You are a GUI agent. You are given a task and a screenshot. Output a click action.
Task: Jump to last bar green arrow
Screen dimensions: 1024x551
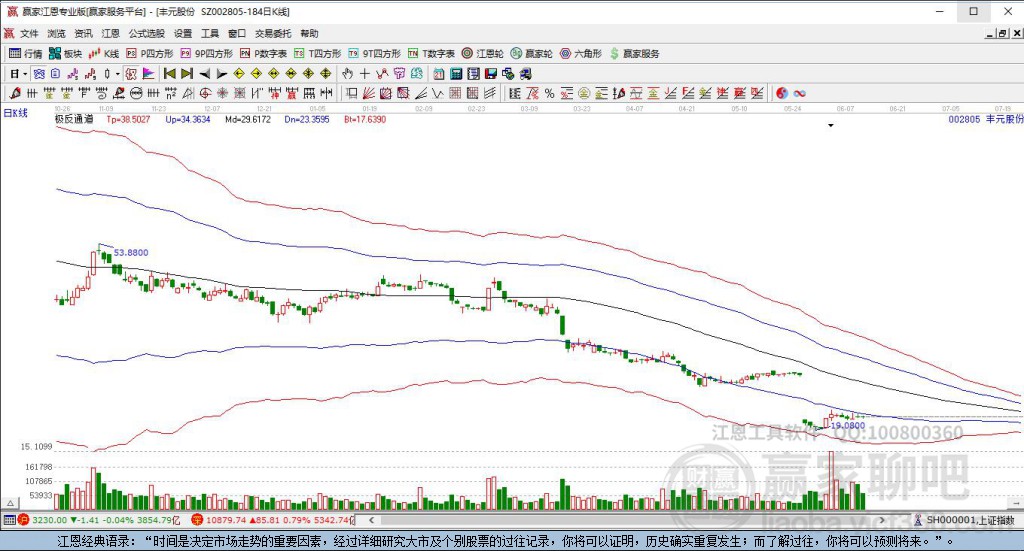[187, 74]
